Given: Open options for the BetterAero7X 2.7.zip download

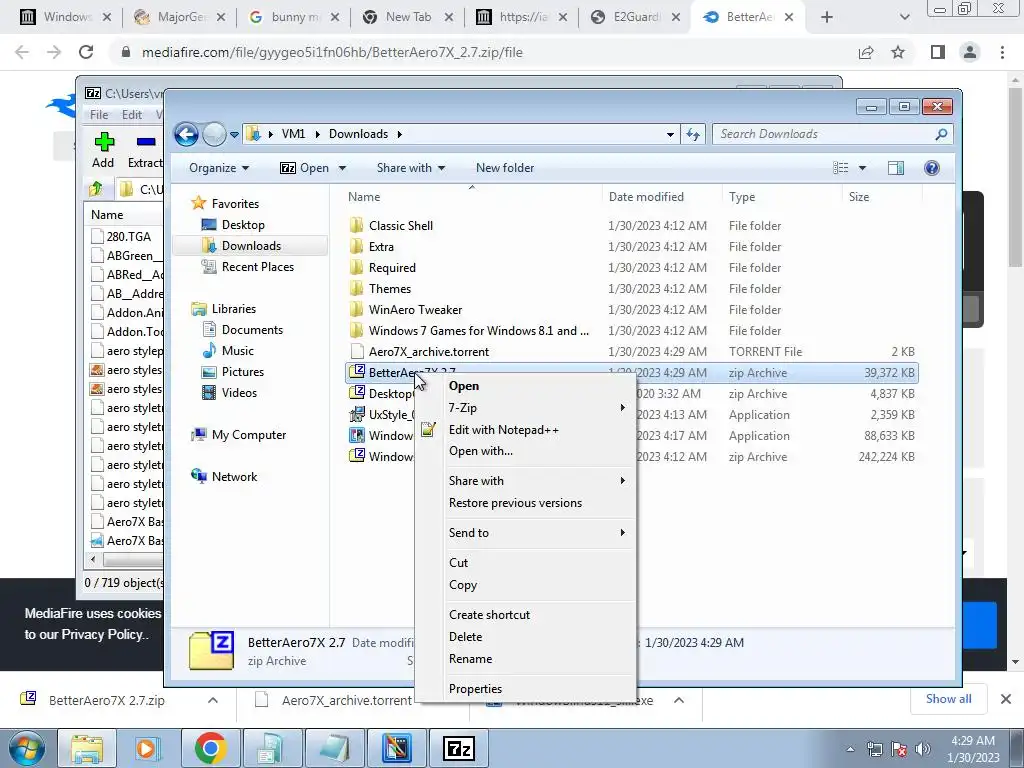Looking at the screenshot, I should (x=212, y=700).
